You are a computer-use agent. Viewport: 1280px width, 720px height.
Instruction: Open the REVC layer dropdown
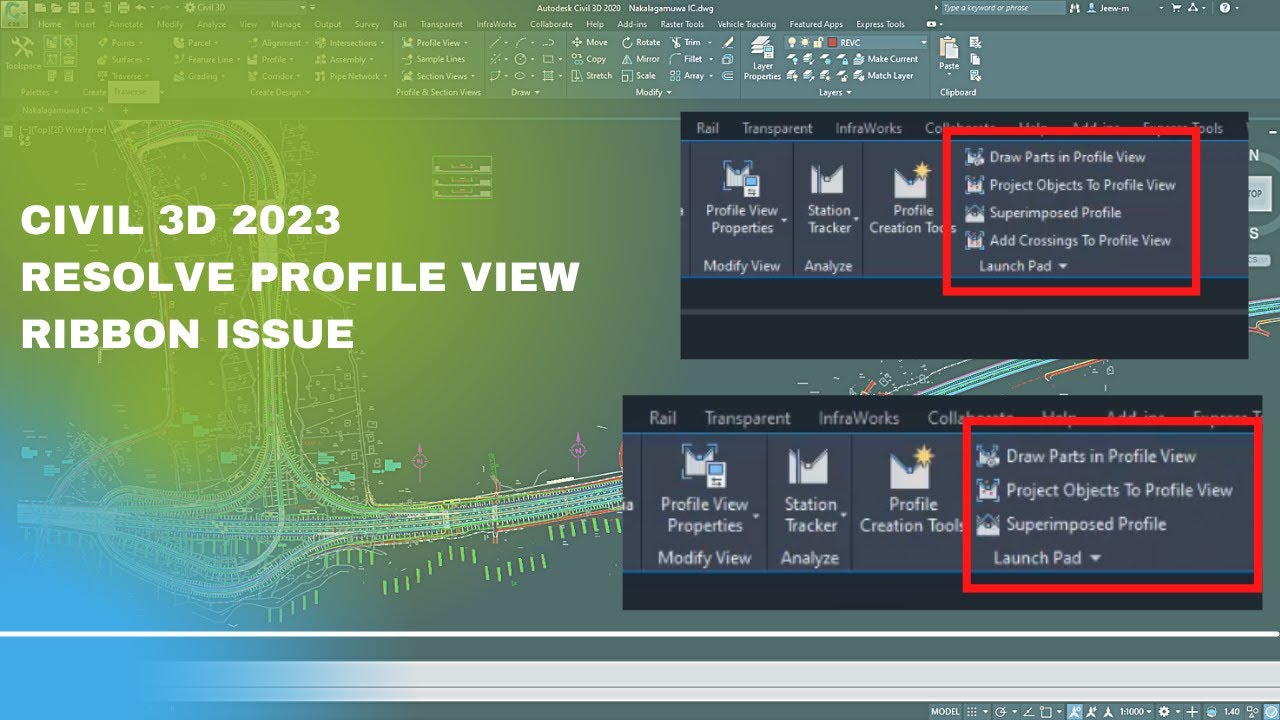pos(924,43)
